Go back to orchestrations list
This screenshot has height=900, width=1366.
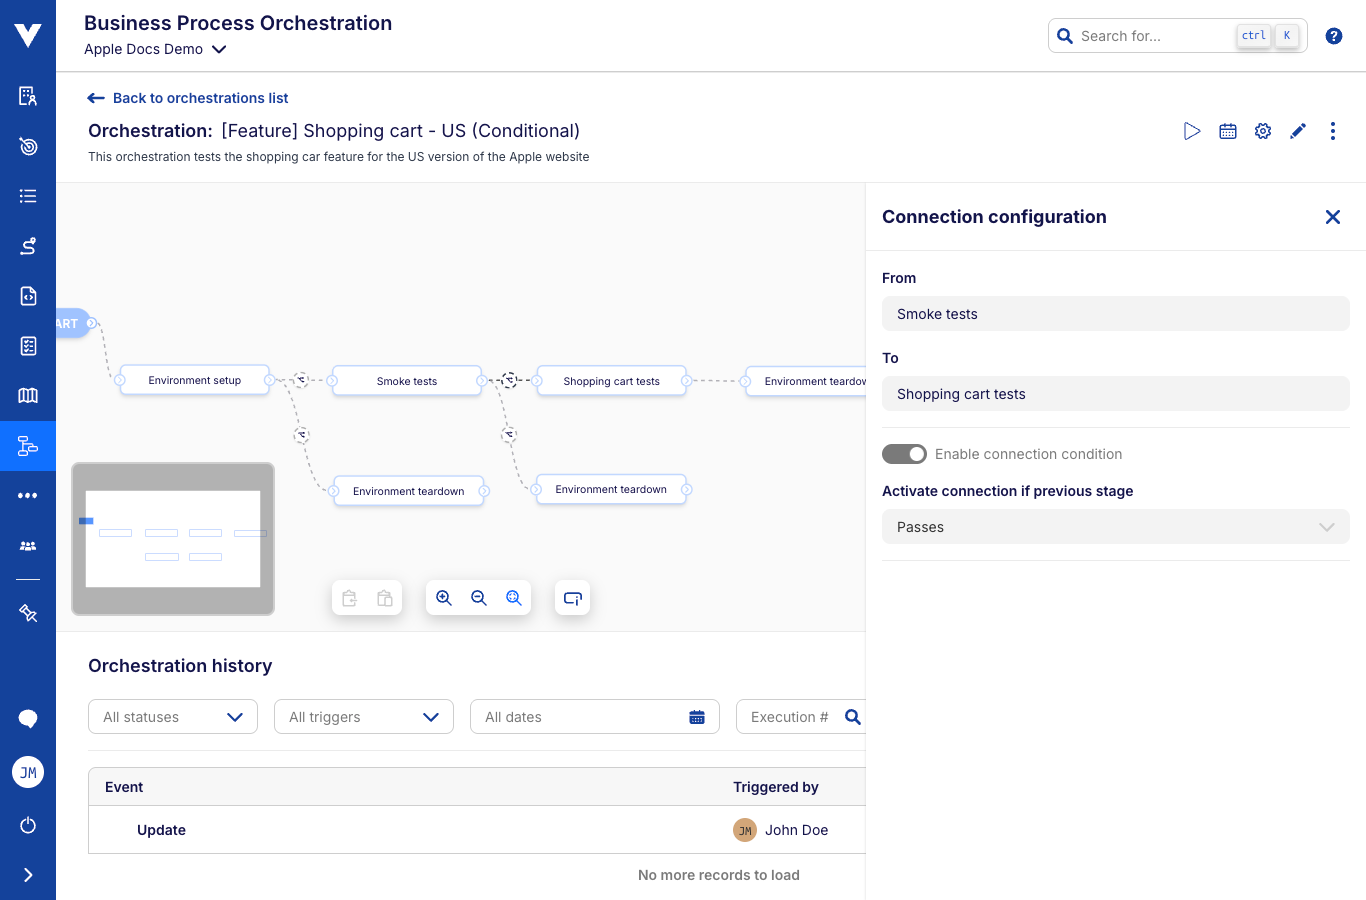(187, 97)
